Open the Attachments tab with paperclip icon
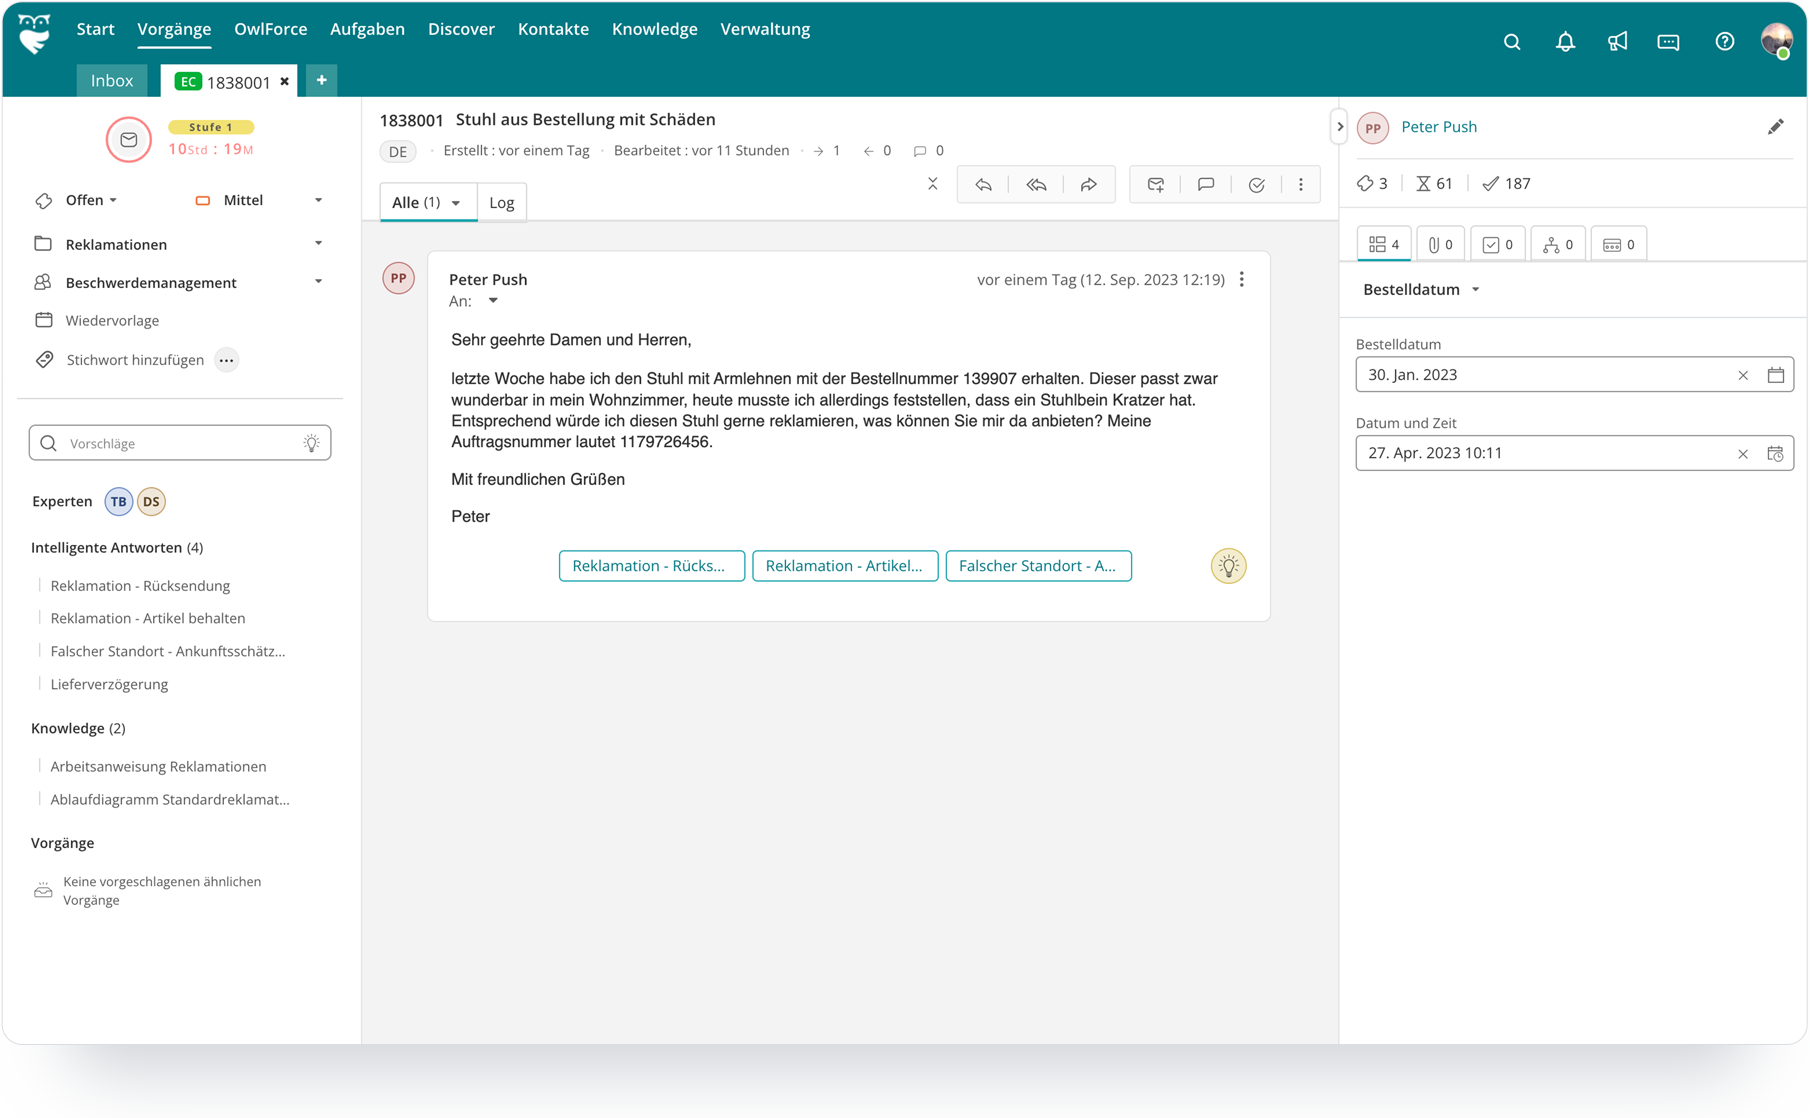 [x=1440, y=243]
